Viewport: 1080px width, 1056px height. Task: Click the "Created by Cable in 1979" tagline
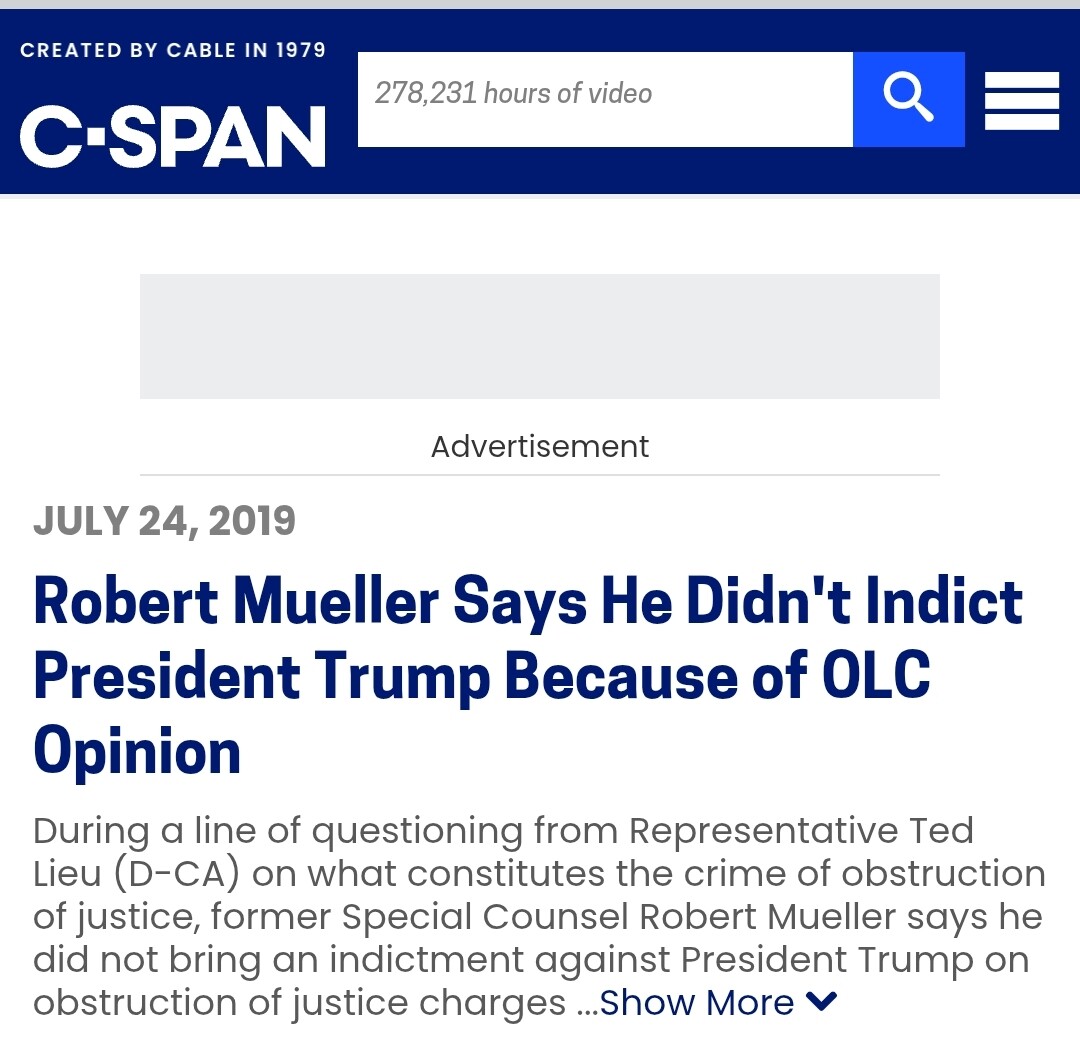[x=173, y=50]
